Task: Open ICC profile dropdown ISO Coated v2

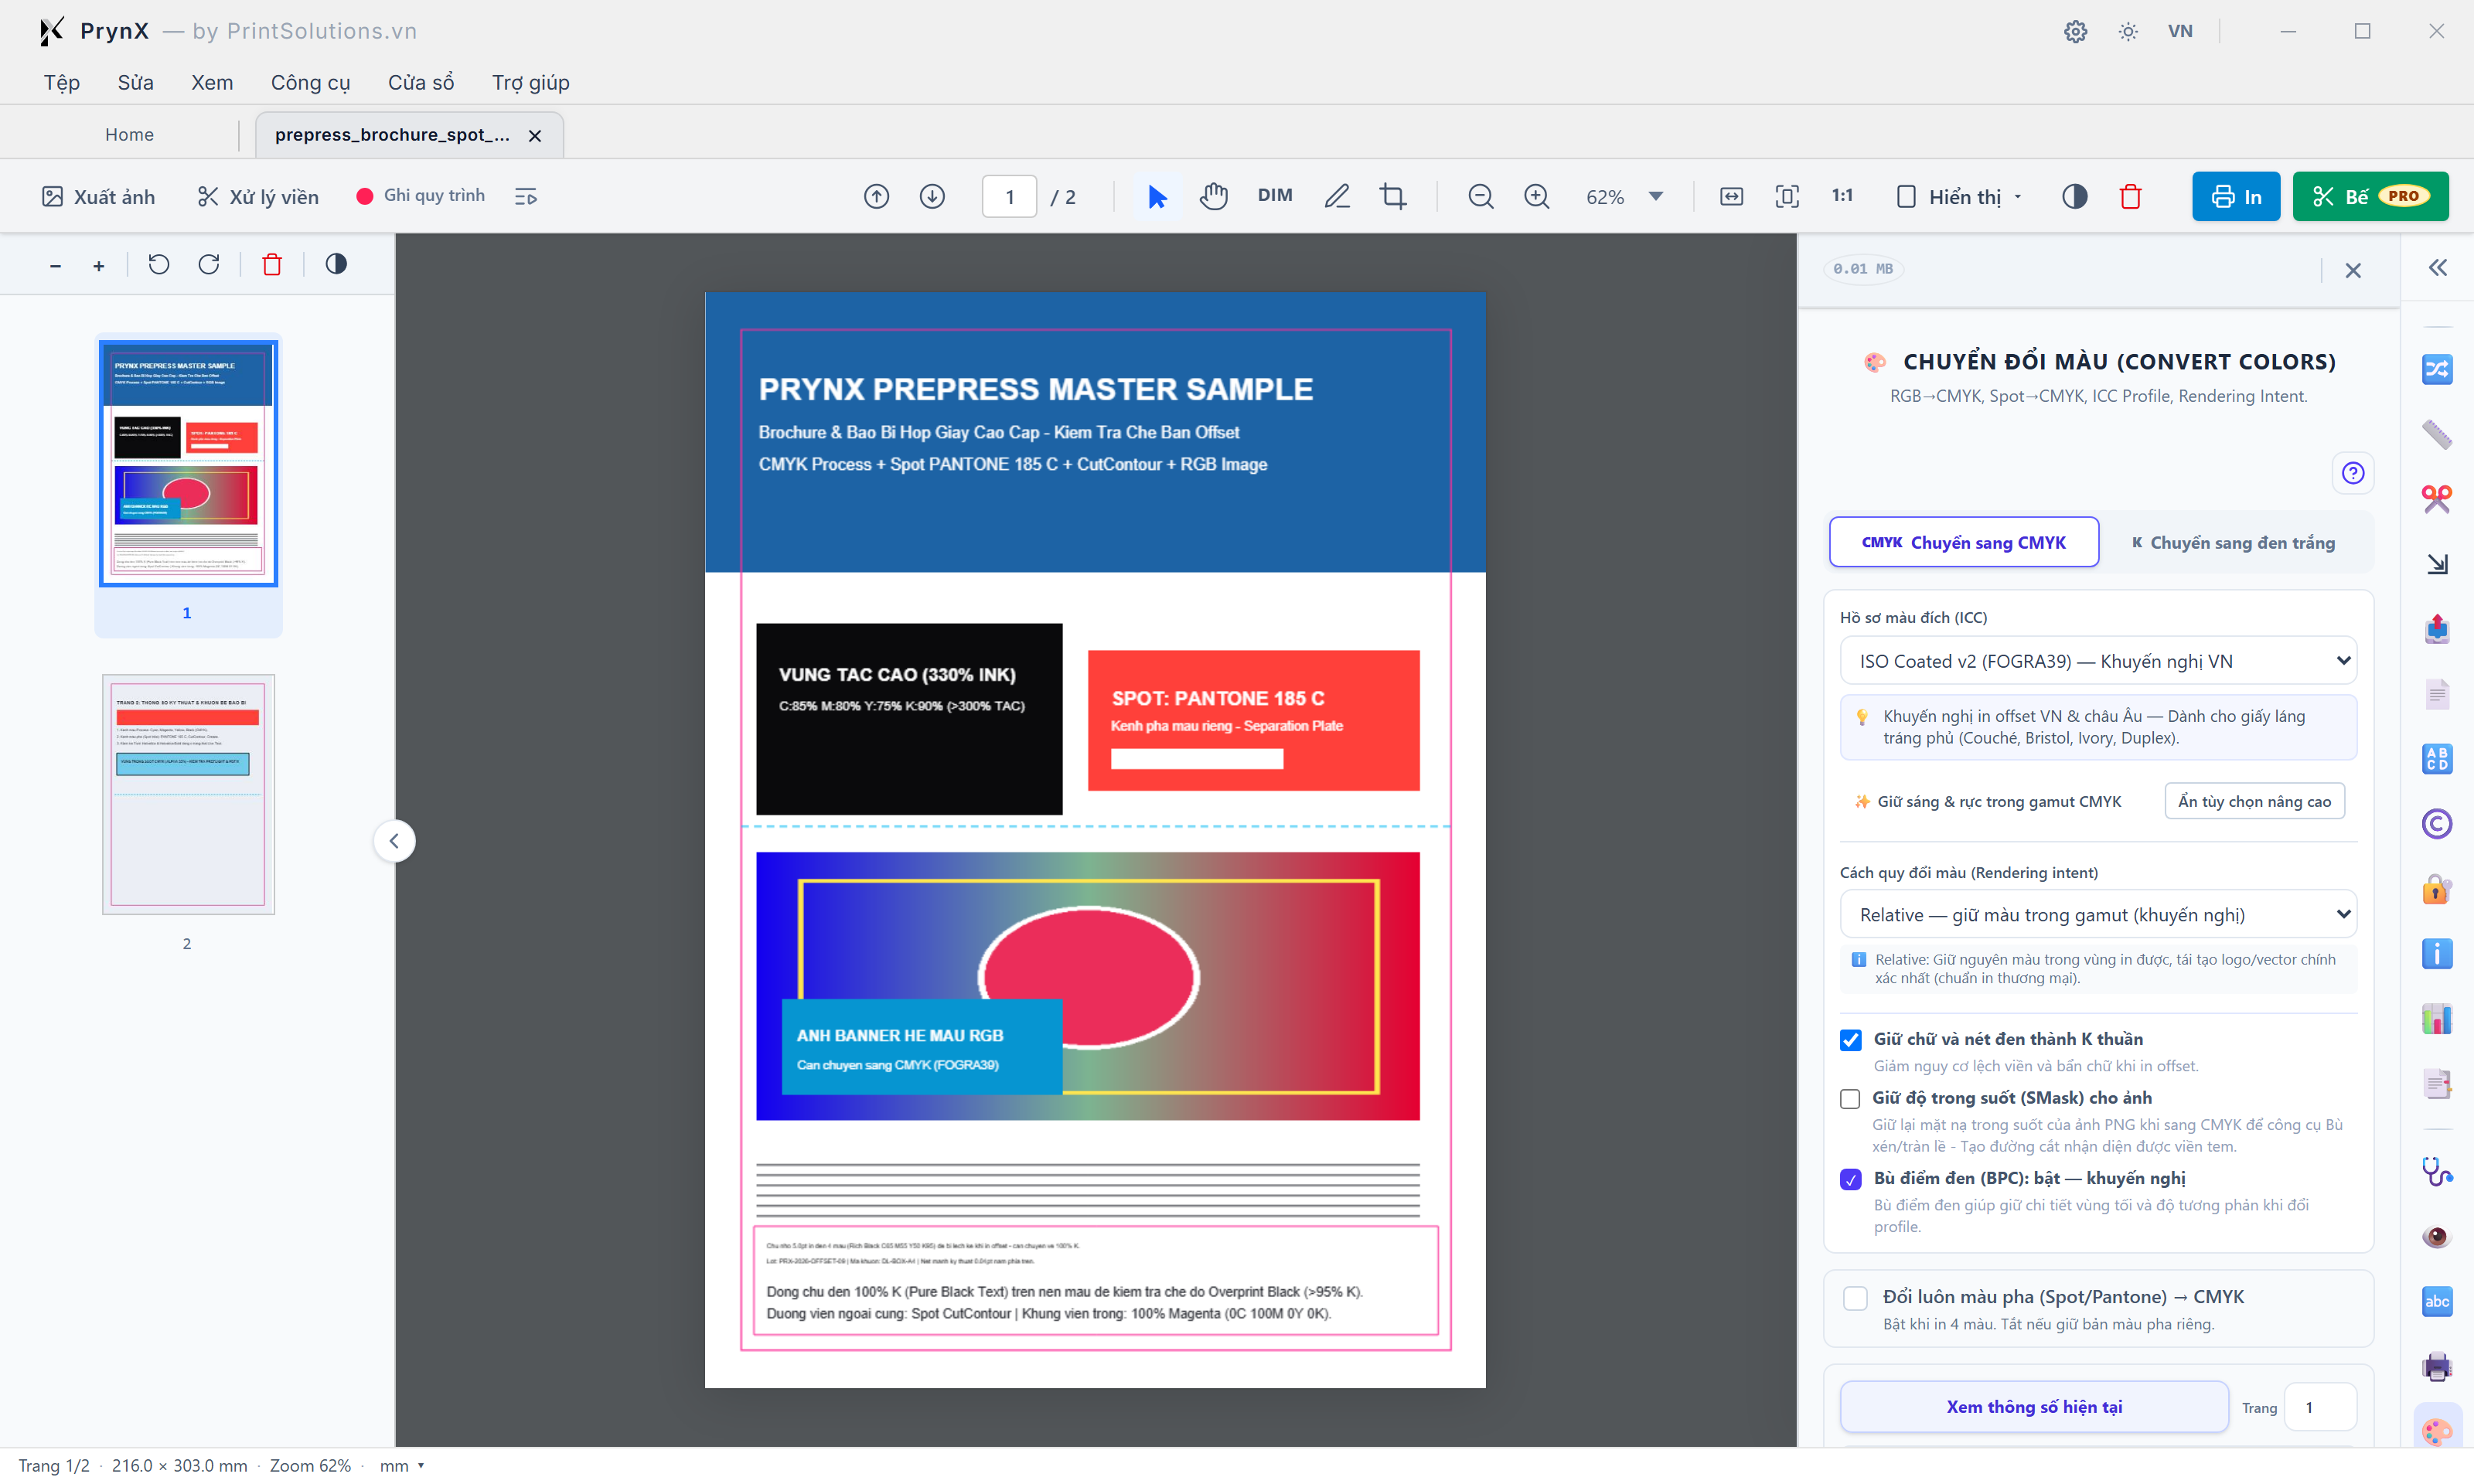Action: tap(2098, 661)
